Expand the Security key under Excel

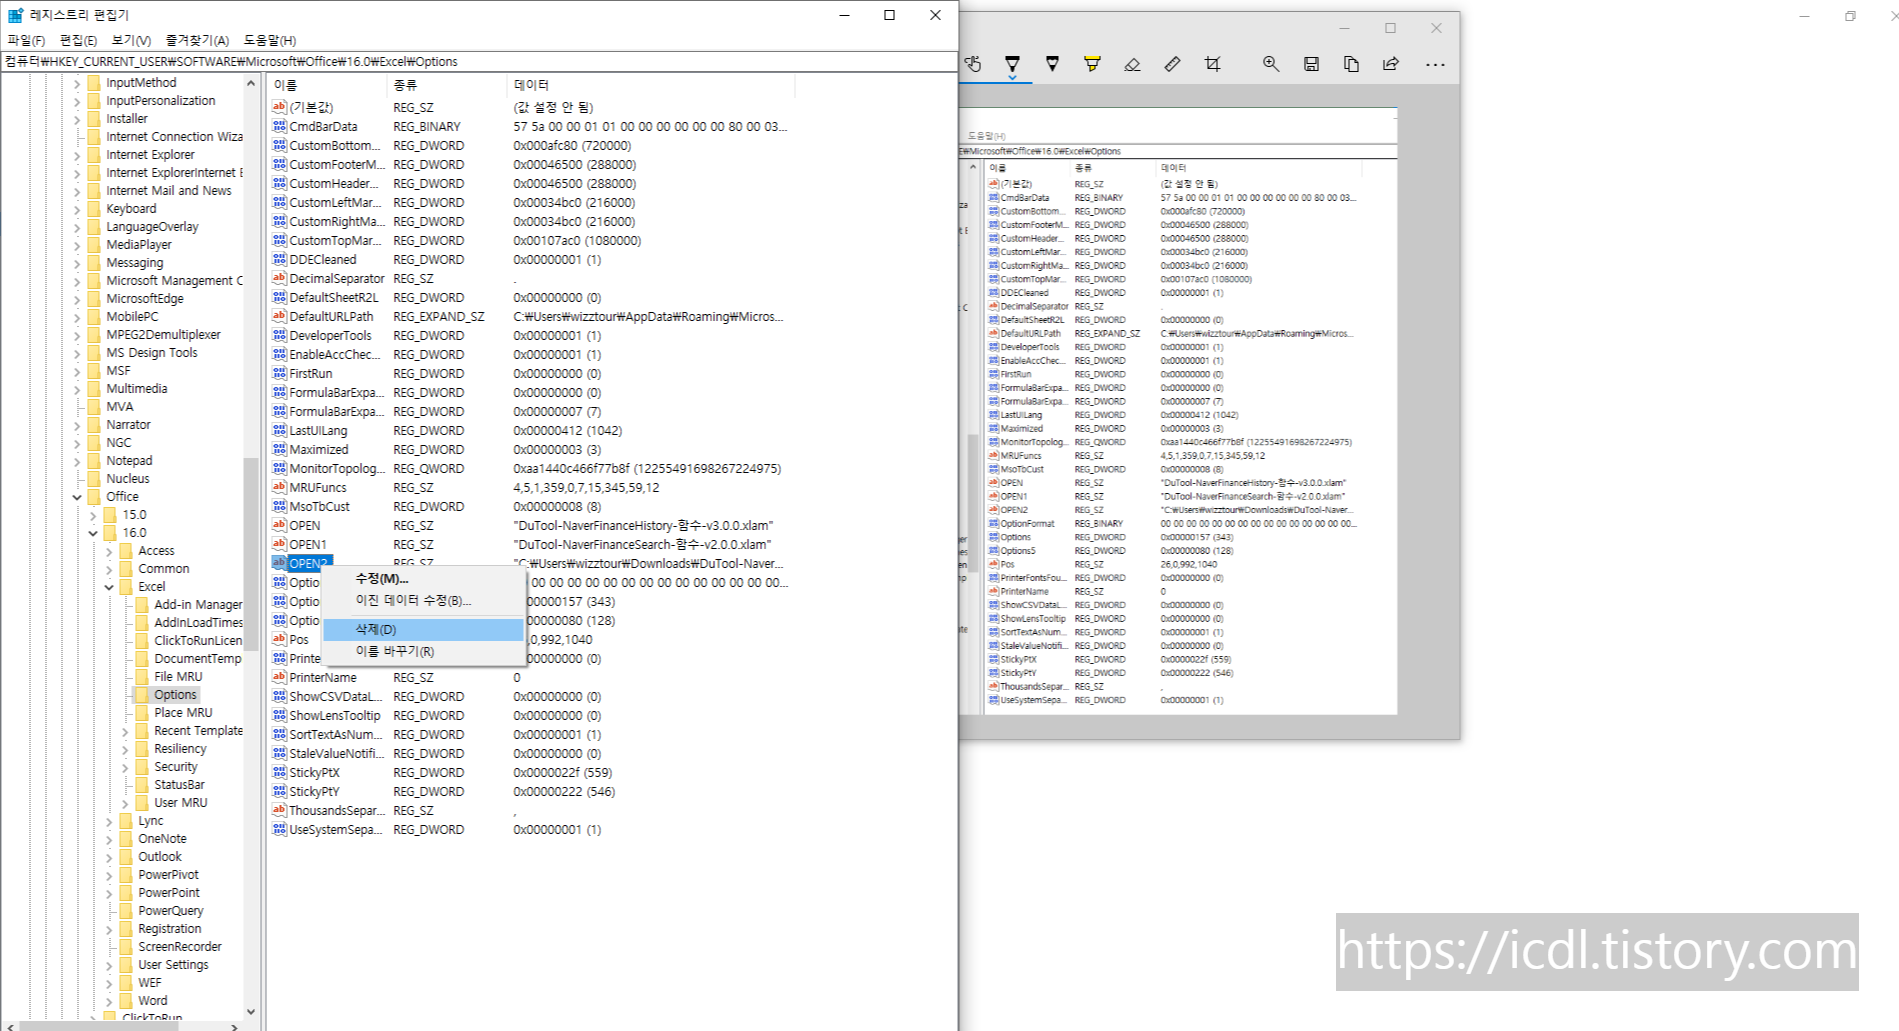(125, 767)
